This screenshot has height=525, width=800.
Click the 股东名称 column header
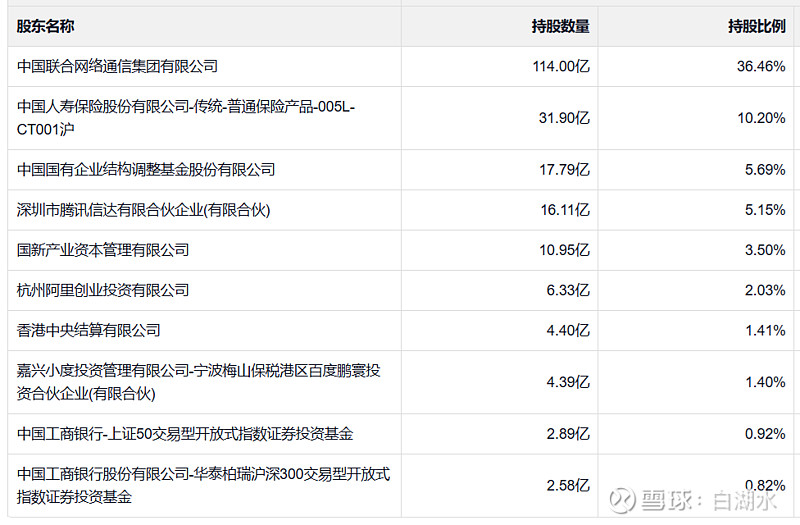click(x=45, y=26)
